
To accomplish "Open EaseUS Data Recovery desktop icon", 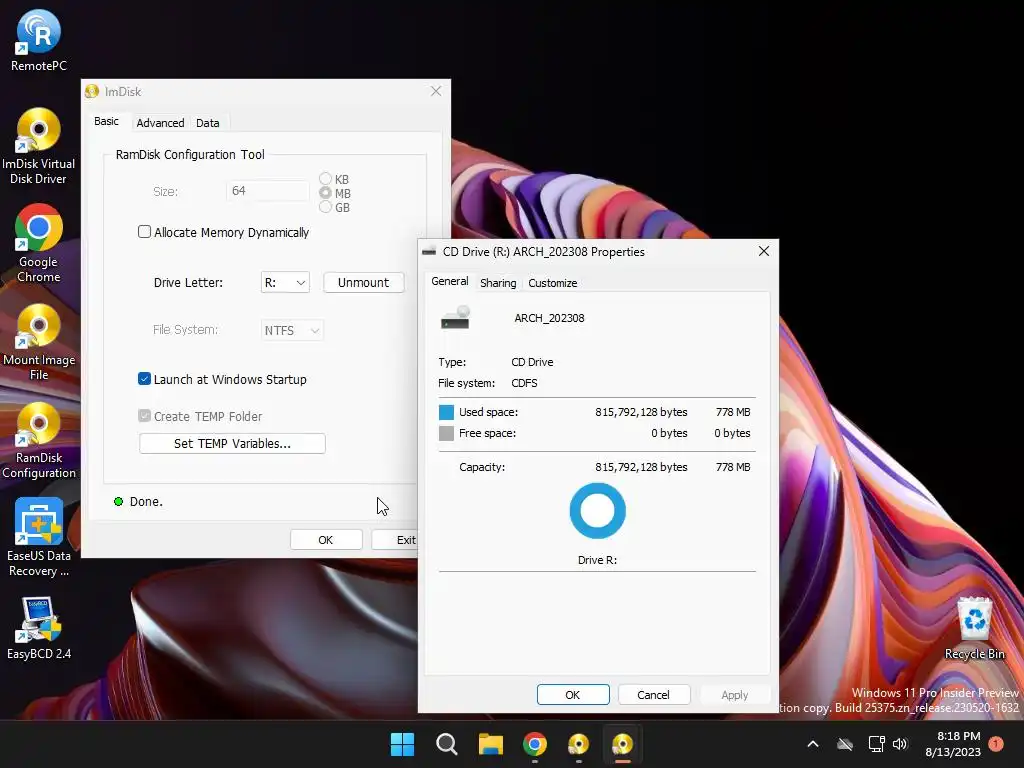I will [x=39, y=537].
